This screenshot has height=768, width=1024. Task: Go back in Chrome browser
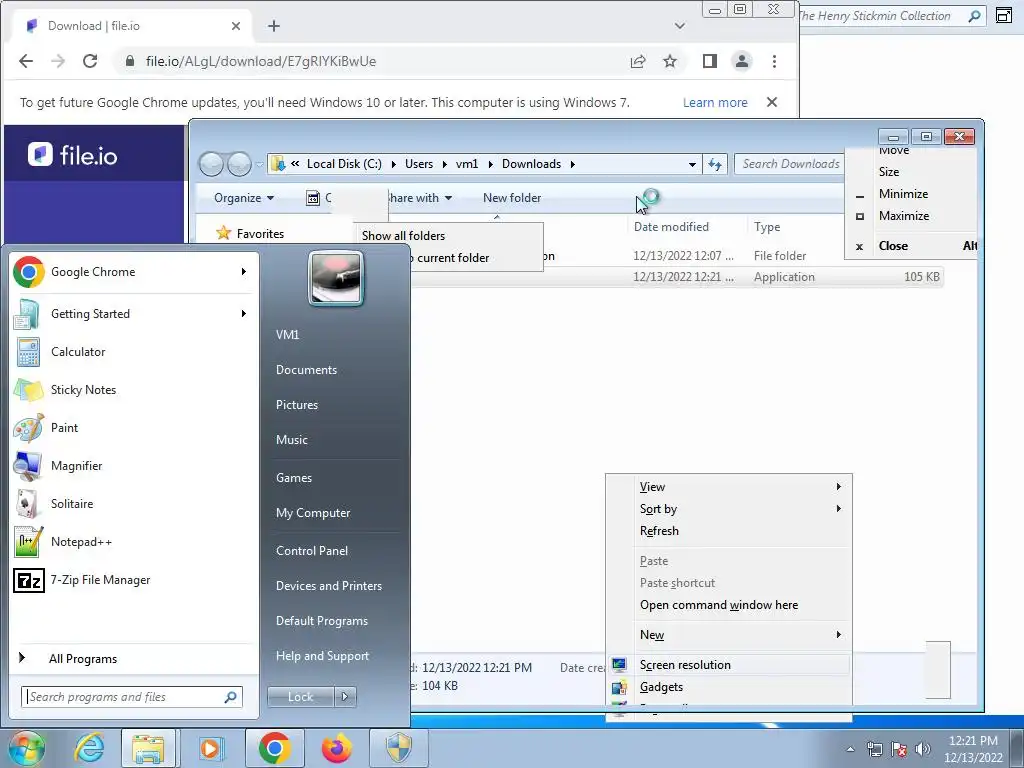click(x=25, y=61)
